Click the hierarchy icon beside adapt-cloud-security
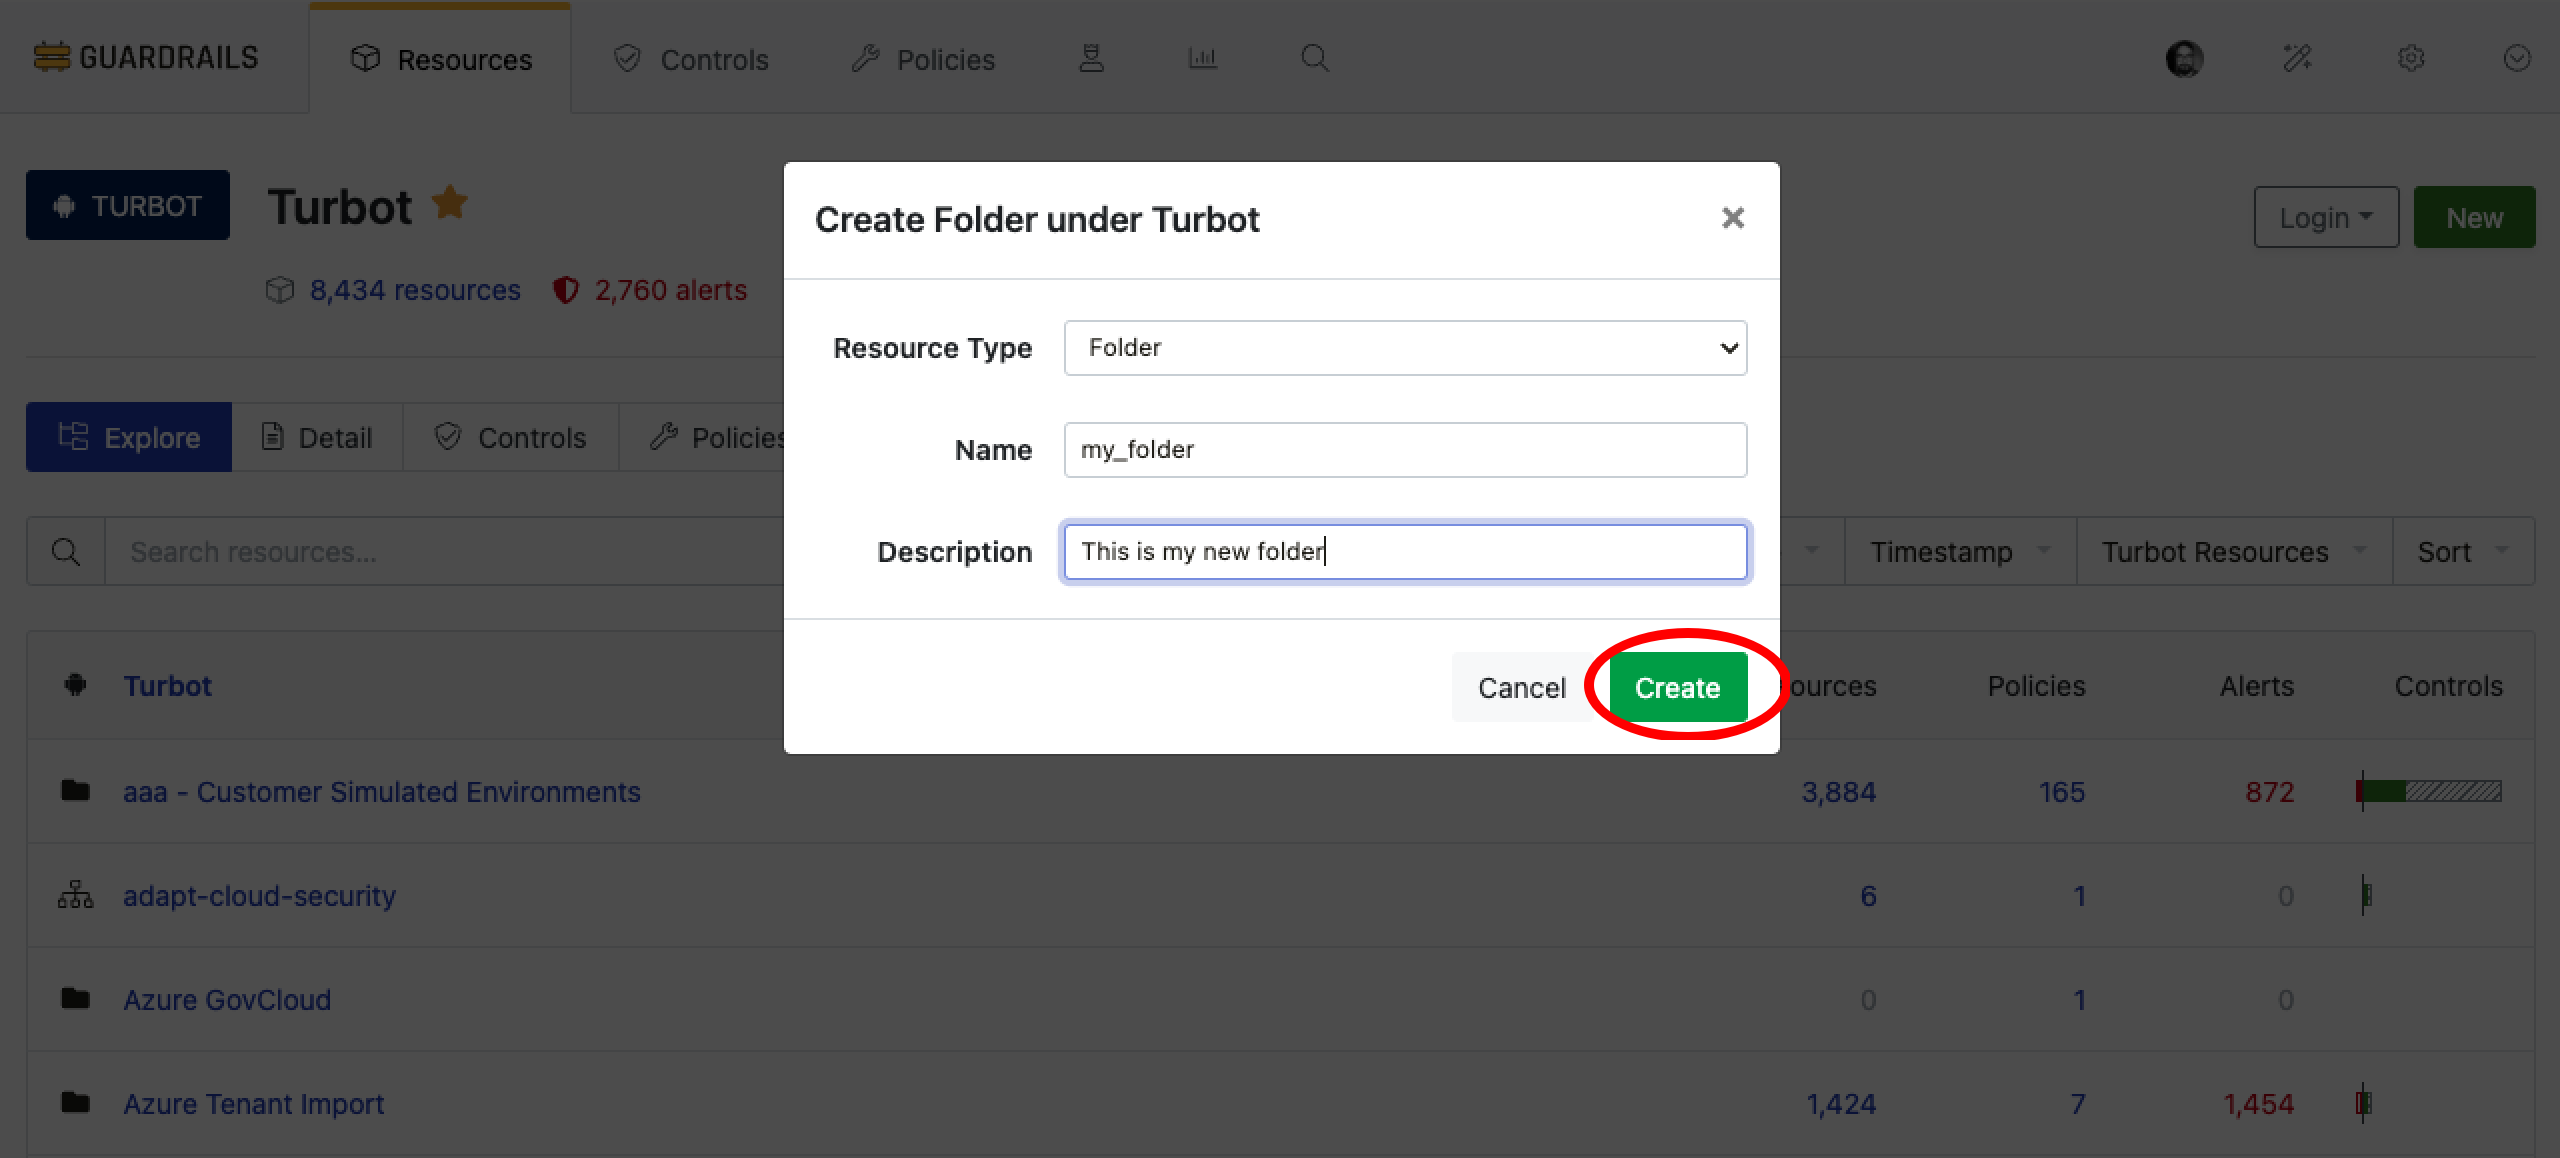Screen dimensions: 2560x1158 tap(74, 895)
